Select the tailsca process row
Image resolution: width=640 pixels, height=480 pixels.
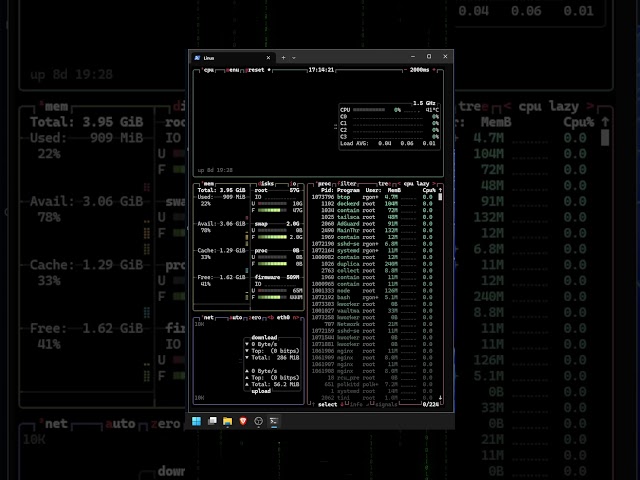pyautogui.click(x=372, y=217)
